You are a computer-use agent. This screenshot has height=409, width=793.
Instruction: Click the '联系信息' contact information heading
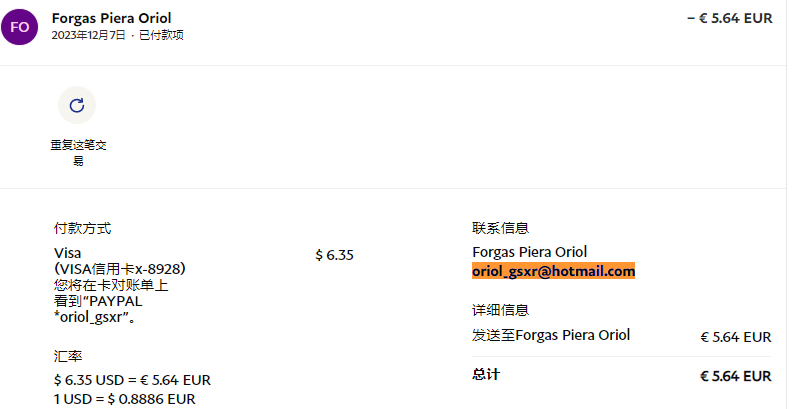[x=500, y=227]
